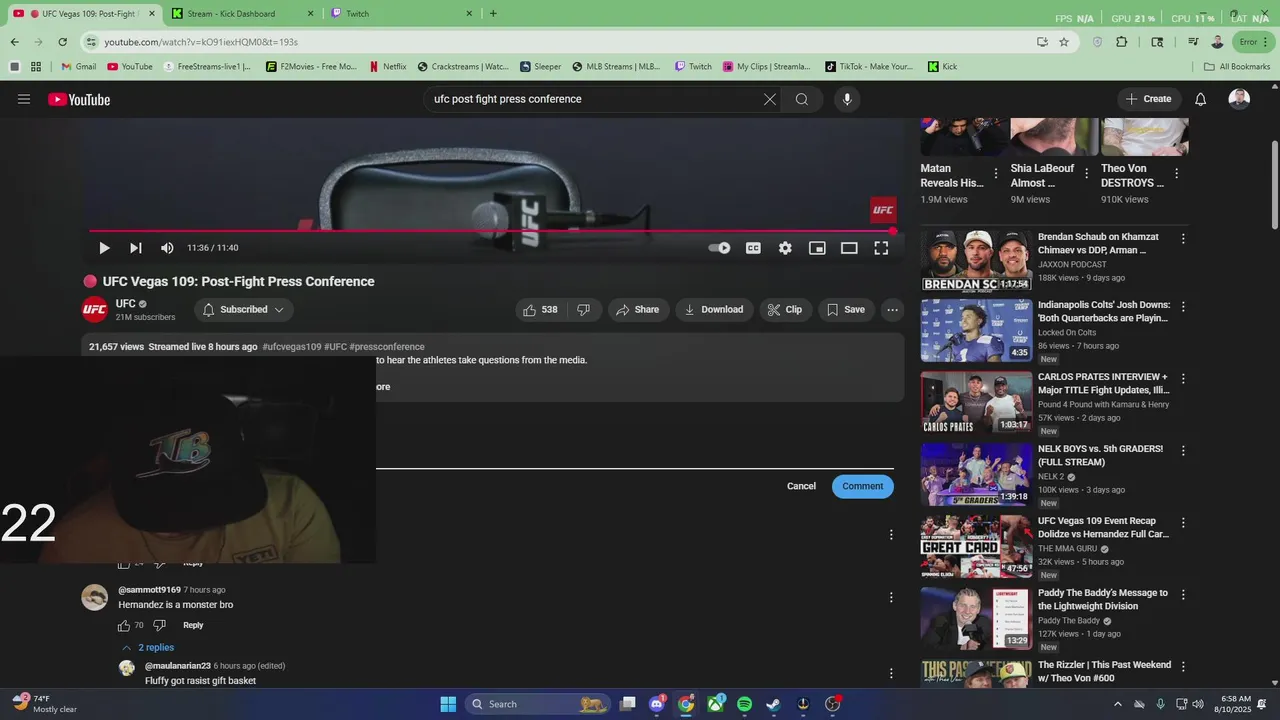This screenshot has width=1280, height=720.
Task: Click the address bar URL
Action: 201,42
